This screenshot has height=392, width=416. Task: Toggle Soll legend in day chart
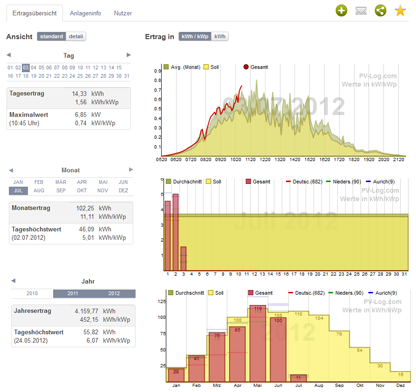211,67
